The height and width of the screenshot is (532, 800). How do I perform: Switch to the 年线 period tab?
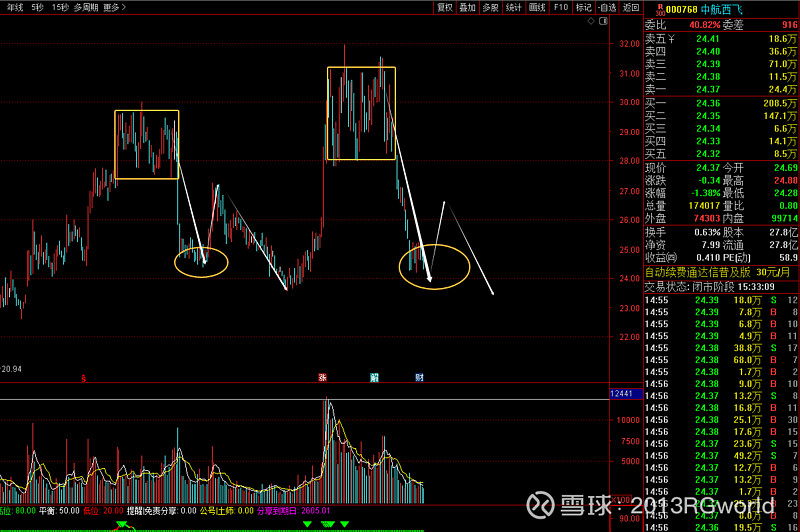(15, 7)
